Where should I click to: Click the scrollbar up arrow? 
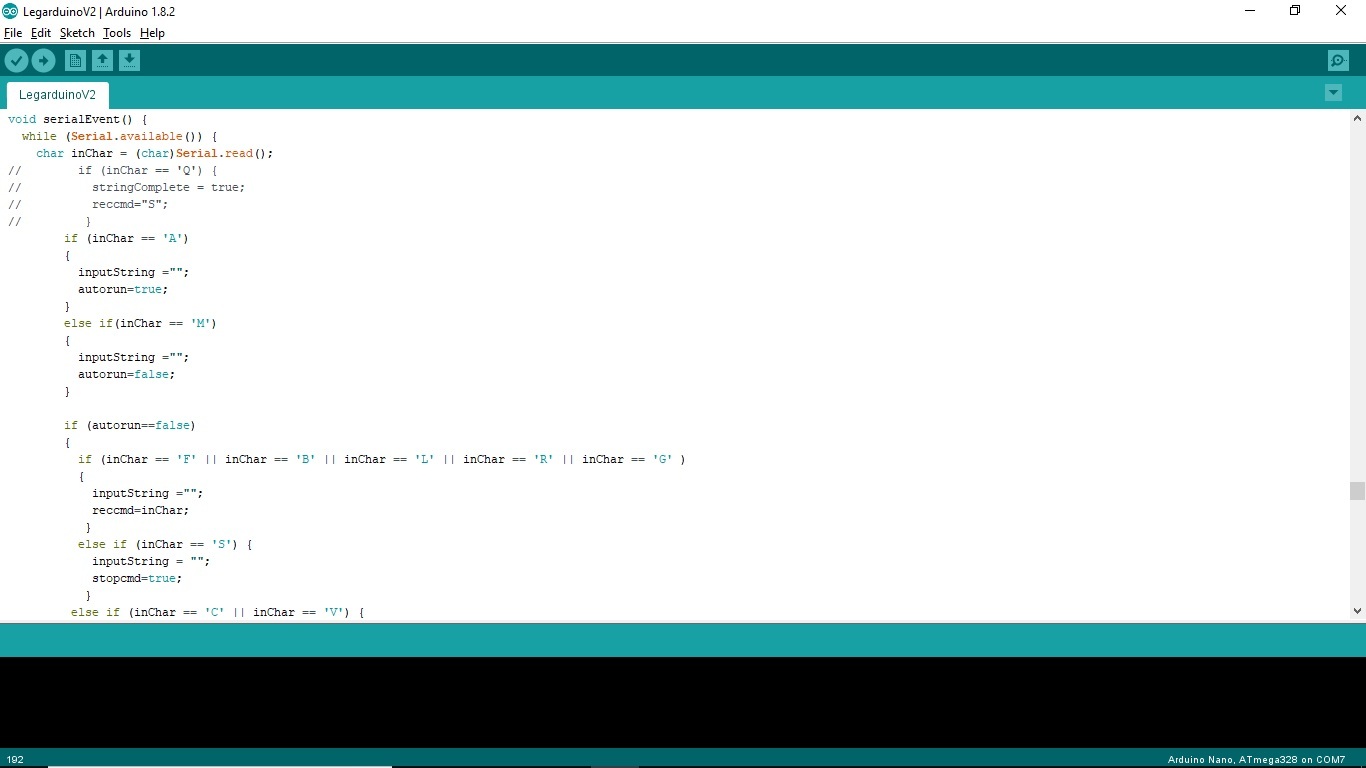click(x=1357, y=117)
